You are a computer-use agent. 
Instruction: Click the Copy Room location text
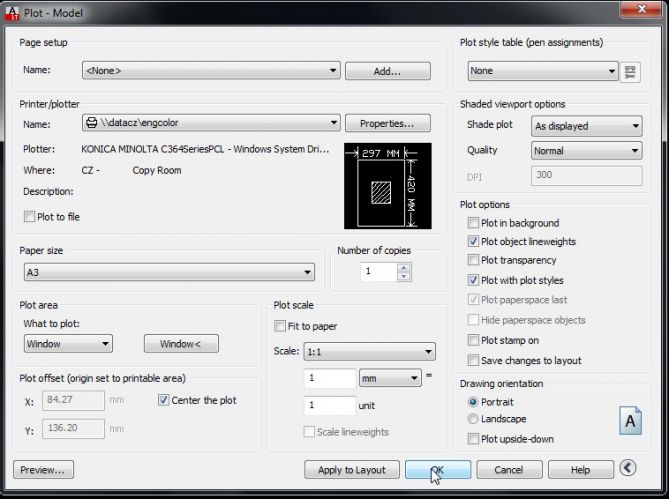[157, 171]
